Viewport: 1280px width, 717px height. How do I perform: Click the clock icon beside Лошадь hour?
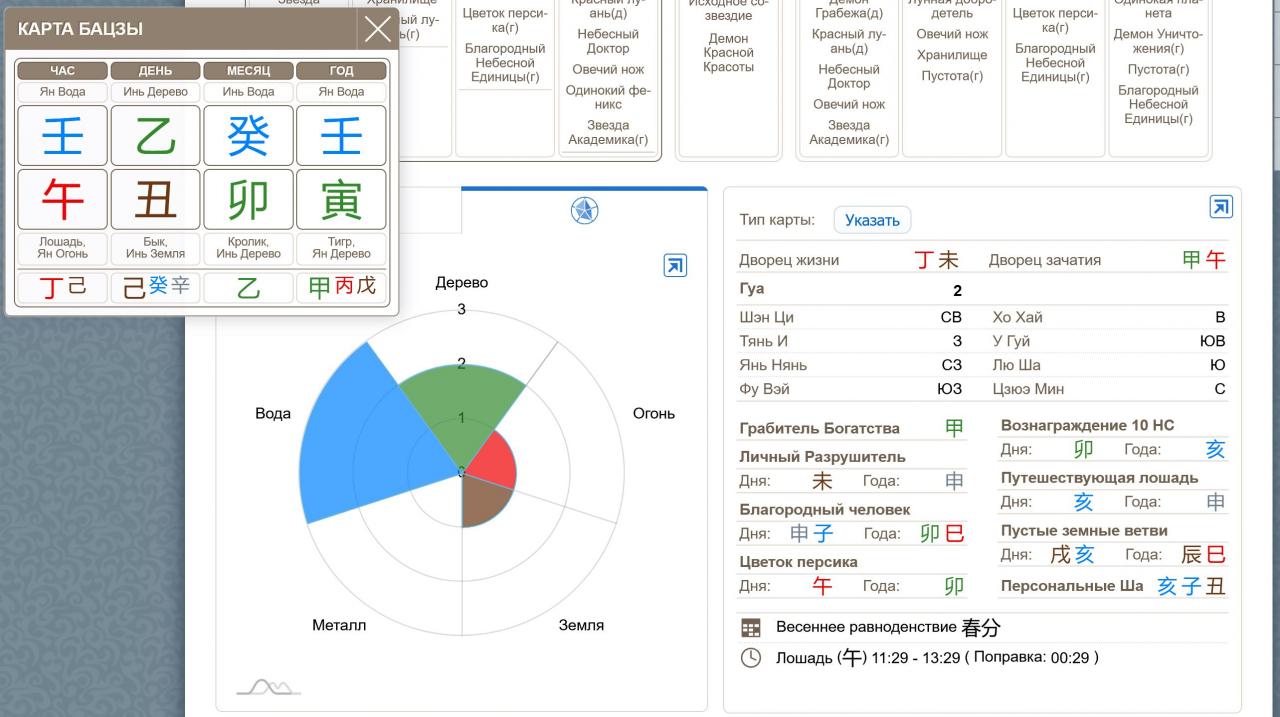tap(750, 658)
